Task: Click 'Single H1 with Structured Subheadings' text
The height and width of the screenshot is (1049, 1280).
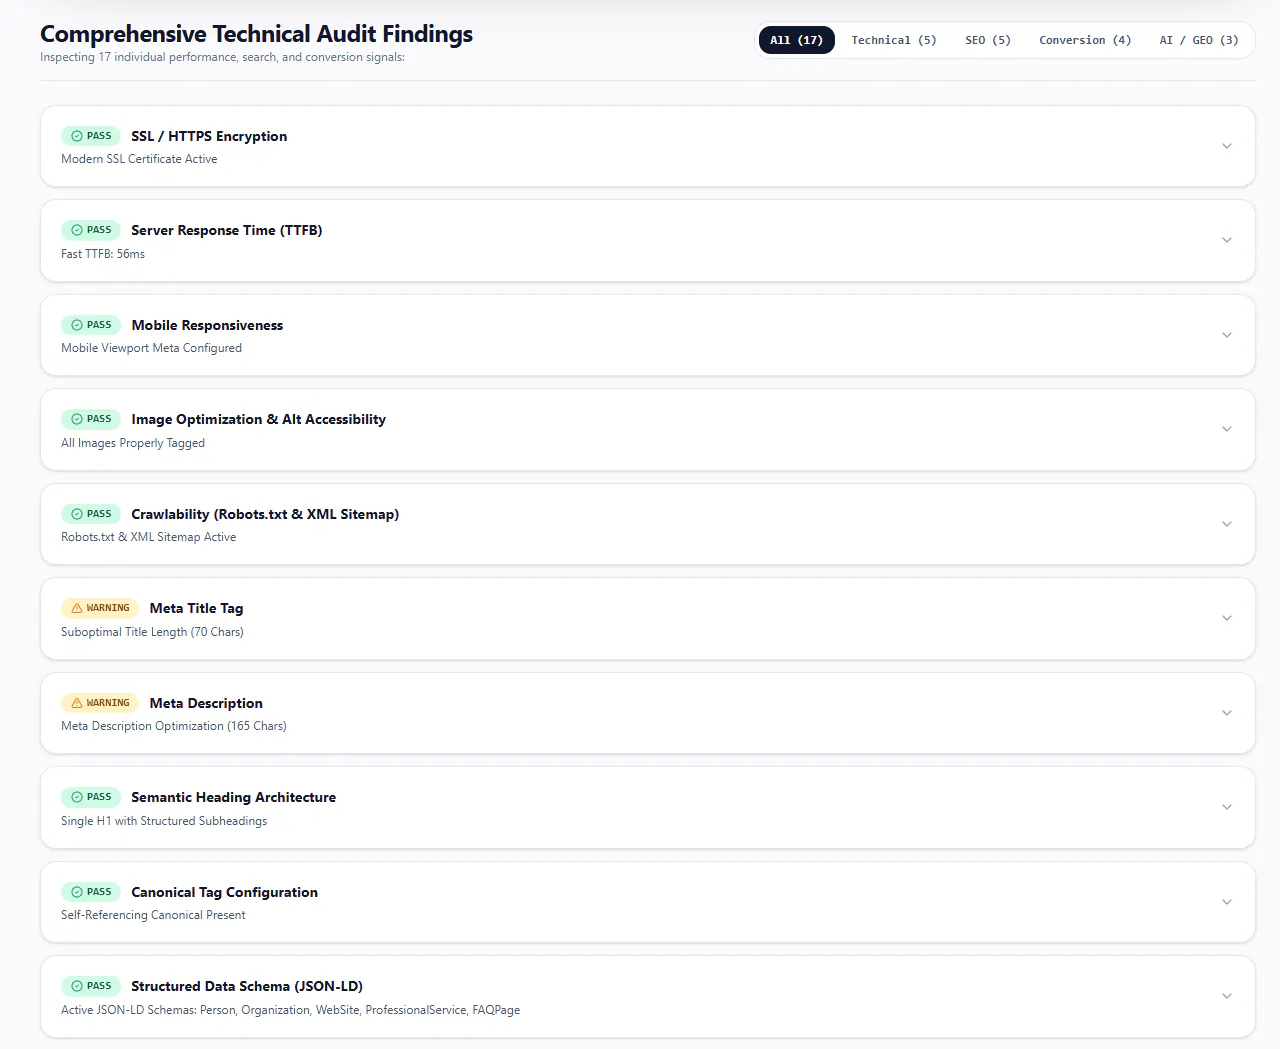Action: pyautogui.click(x=164, y=821)
